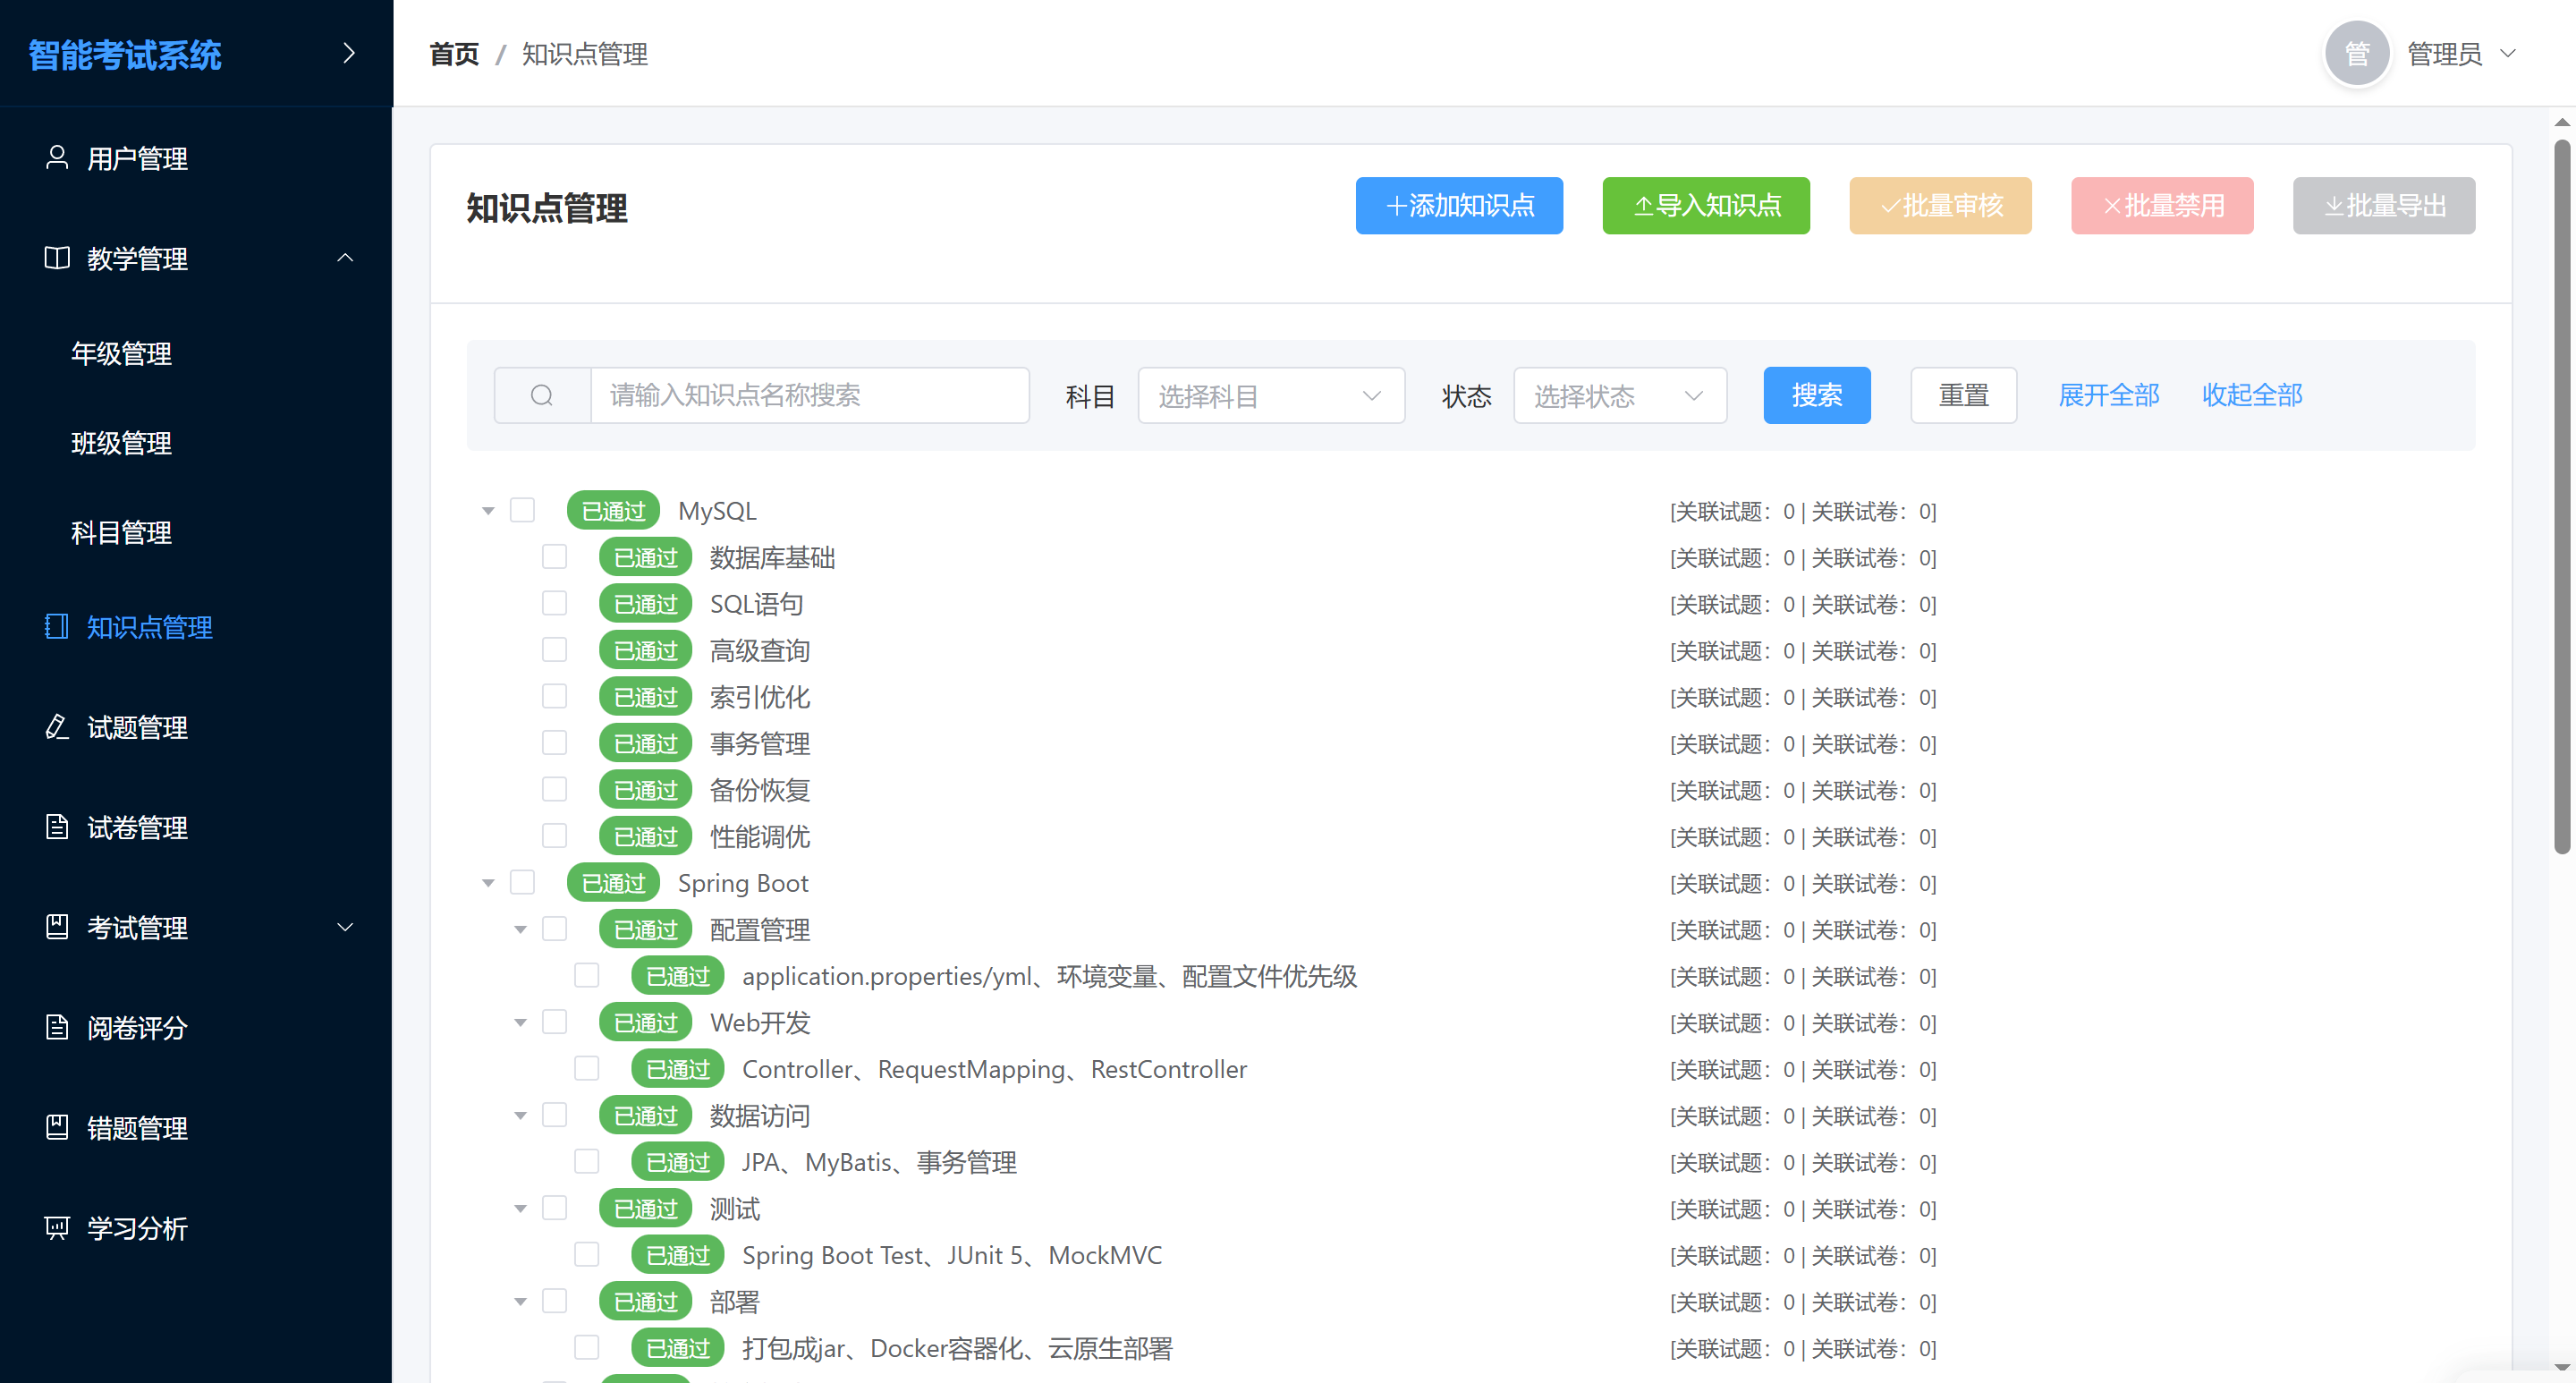Click the document icon beside 试卷管理
The width and height of the screenshot is (2576, 1383).
[57, 827]
